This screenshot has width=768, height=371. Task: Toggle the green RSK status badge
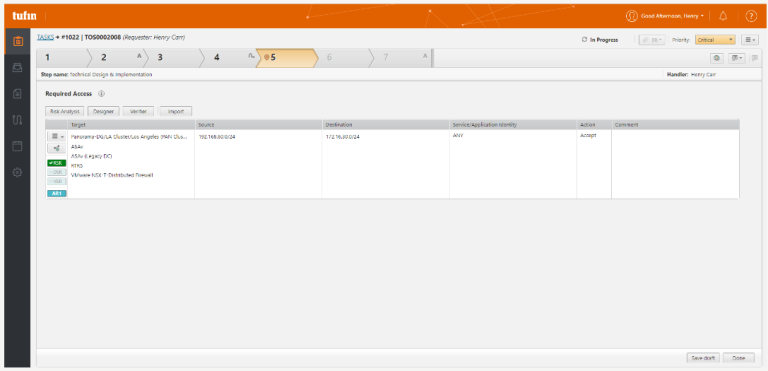pyautogui.click(x=57, y=163)
